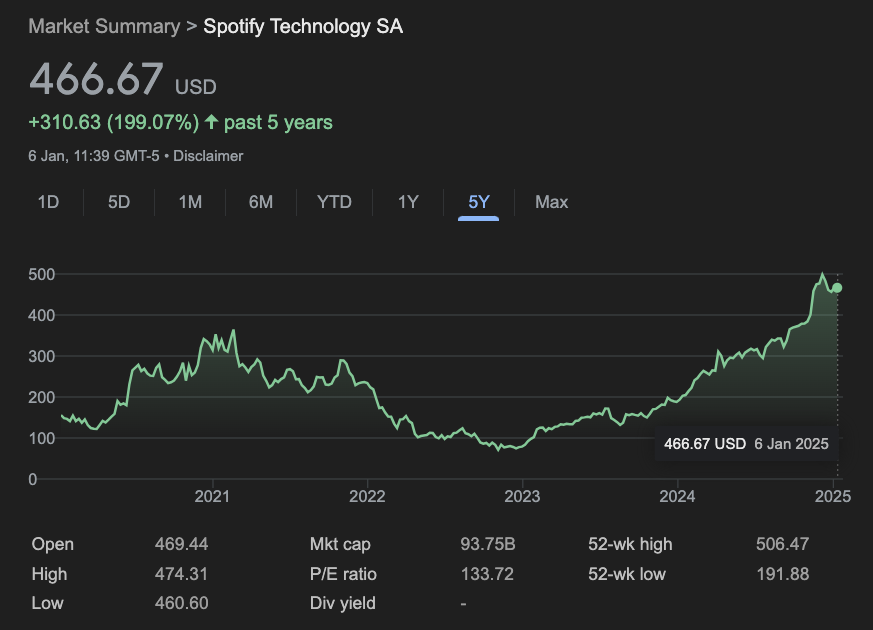Screen dimensions: 873x630
Task: Click the 466.67 USD chart tooltip
Action: point(746,444)
